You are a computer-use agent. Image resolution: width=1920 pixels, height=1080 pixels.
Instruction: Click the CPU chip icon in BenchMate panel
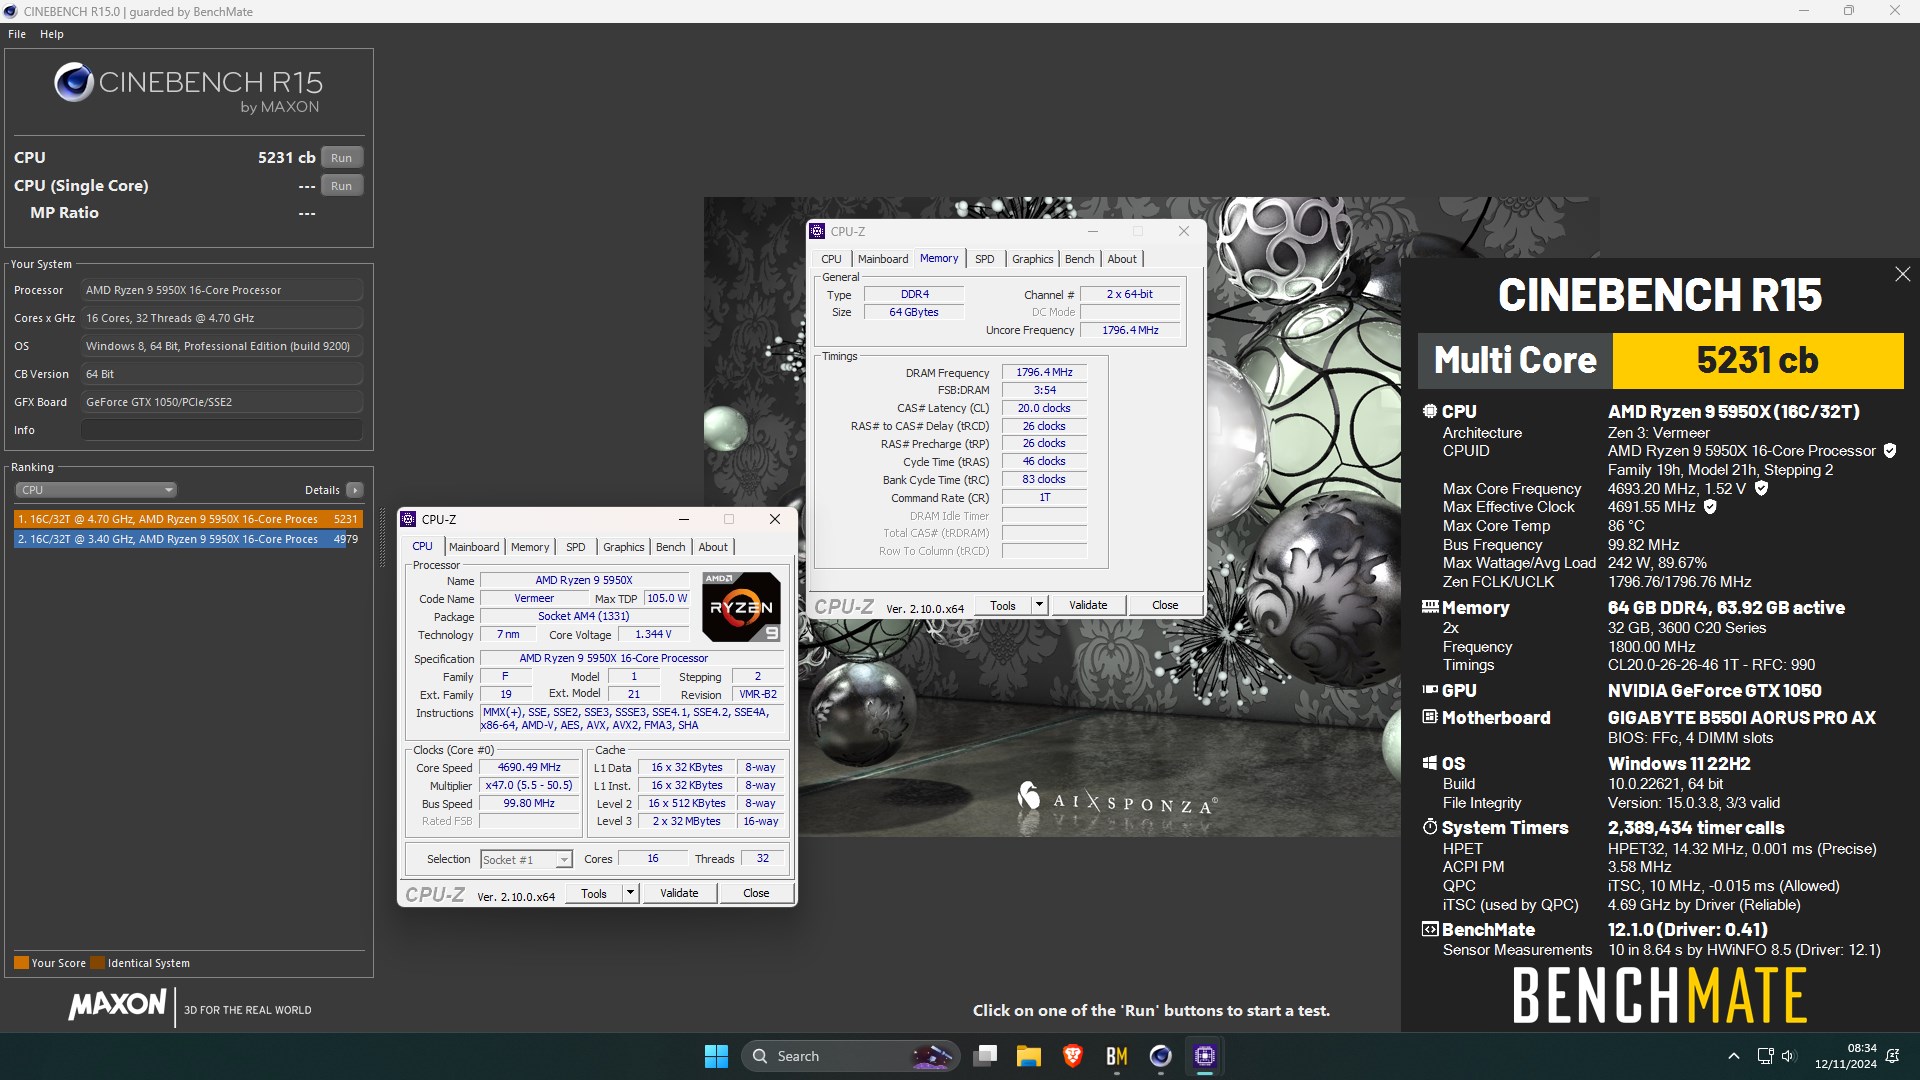pyautogui.click(x=1430, y=411)
